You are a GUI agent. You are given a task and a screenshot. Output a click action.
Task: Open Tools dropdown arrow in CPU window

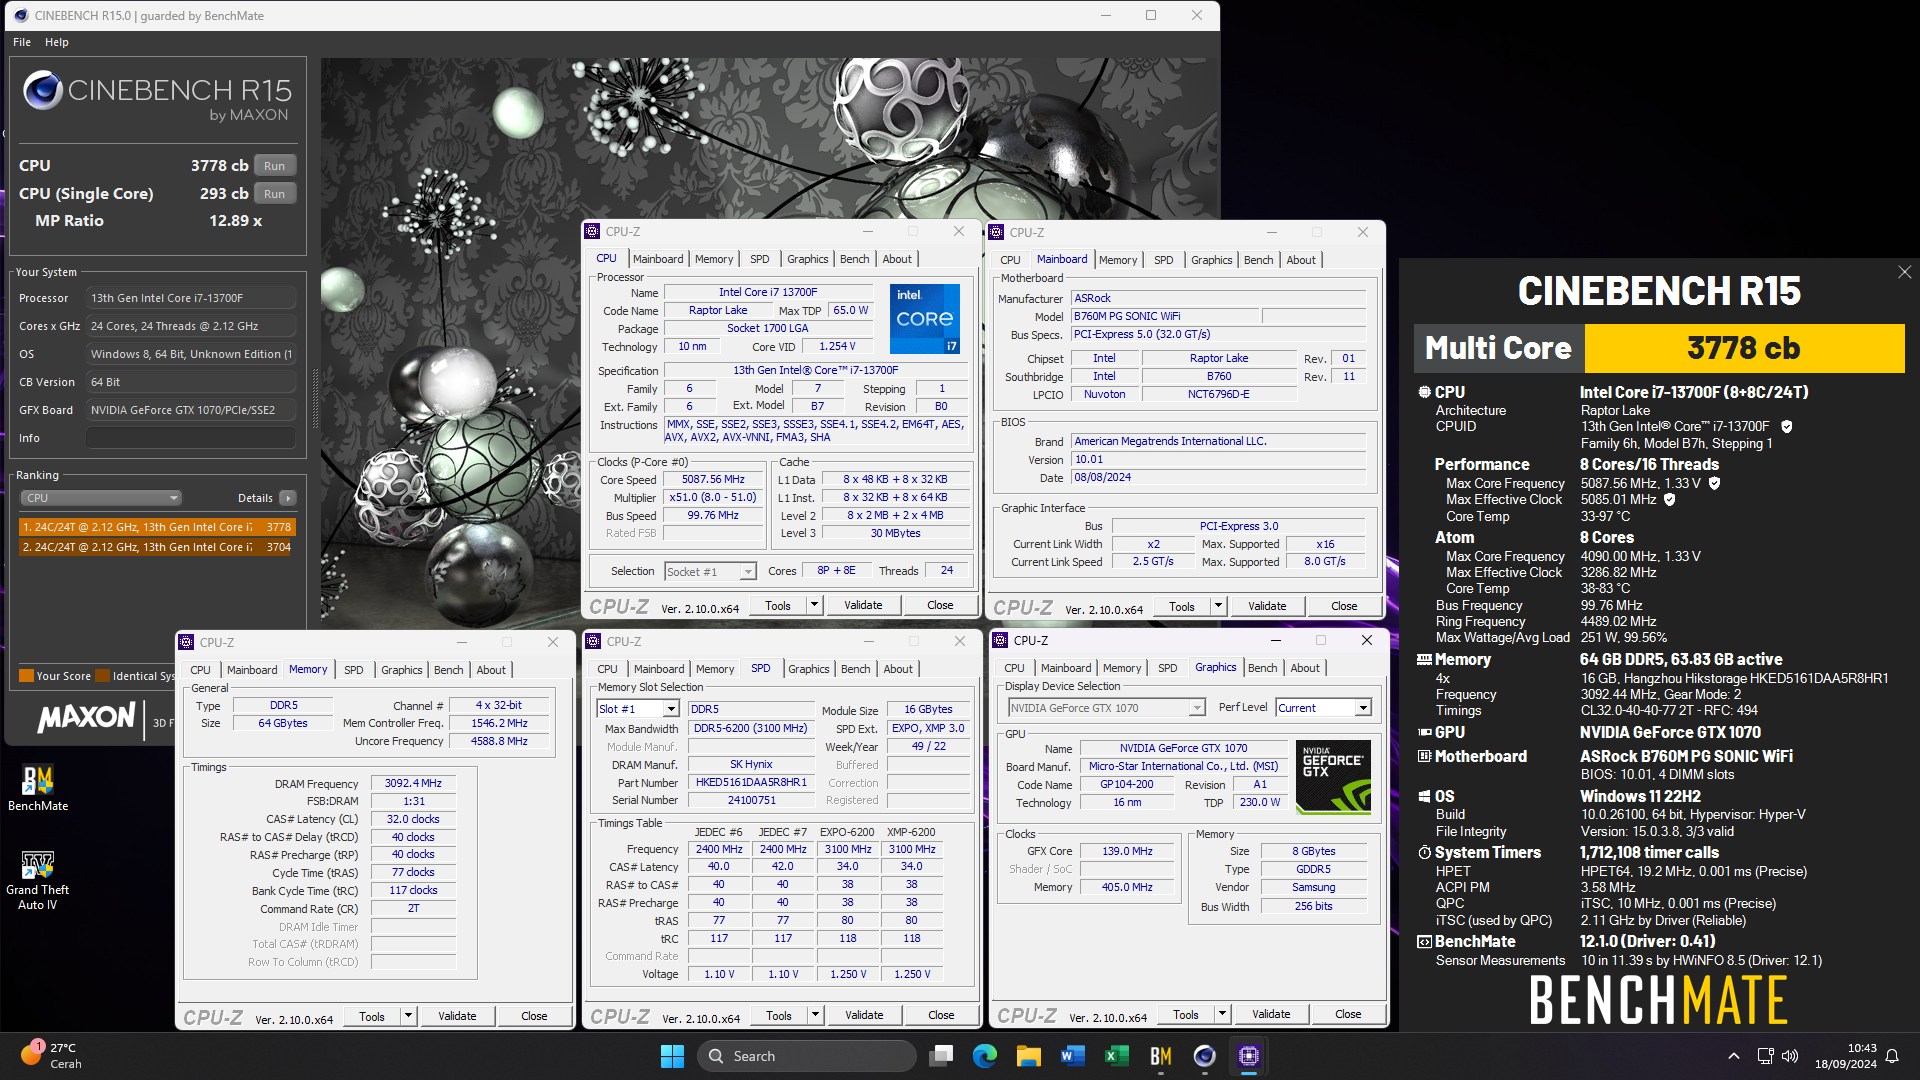(x=814, y=605)
